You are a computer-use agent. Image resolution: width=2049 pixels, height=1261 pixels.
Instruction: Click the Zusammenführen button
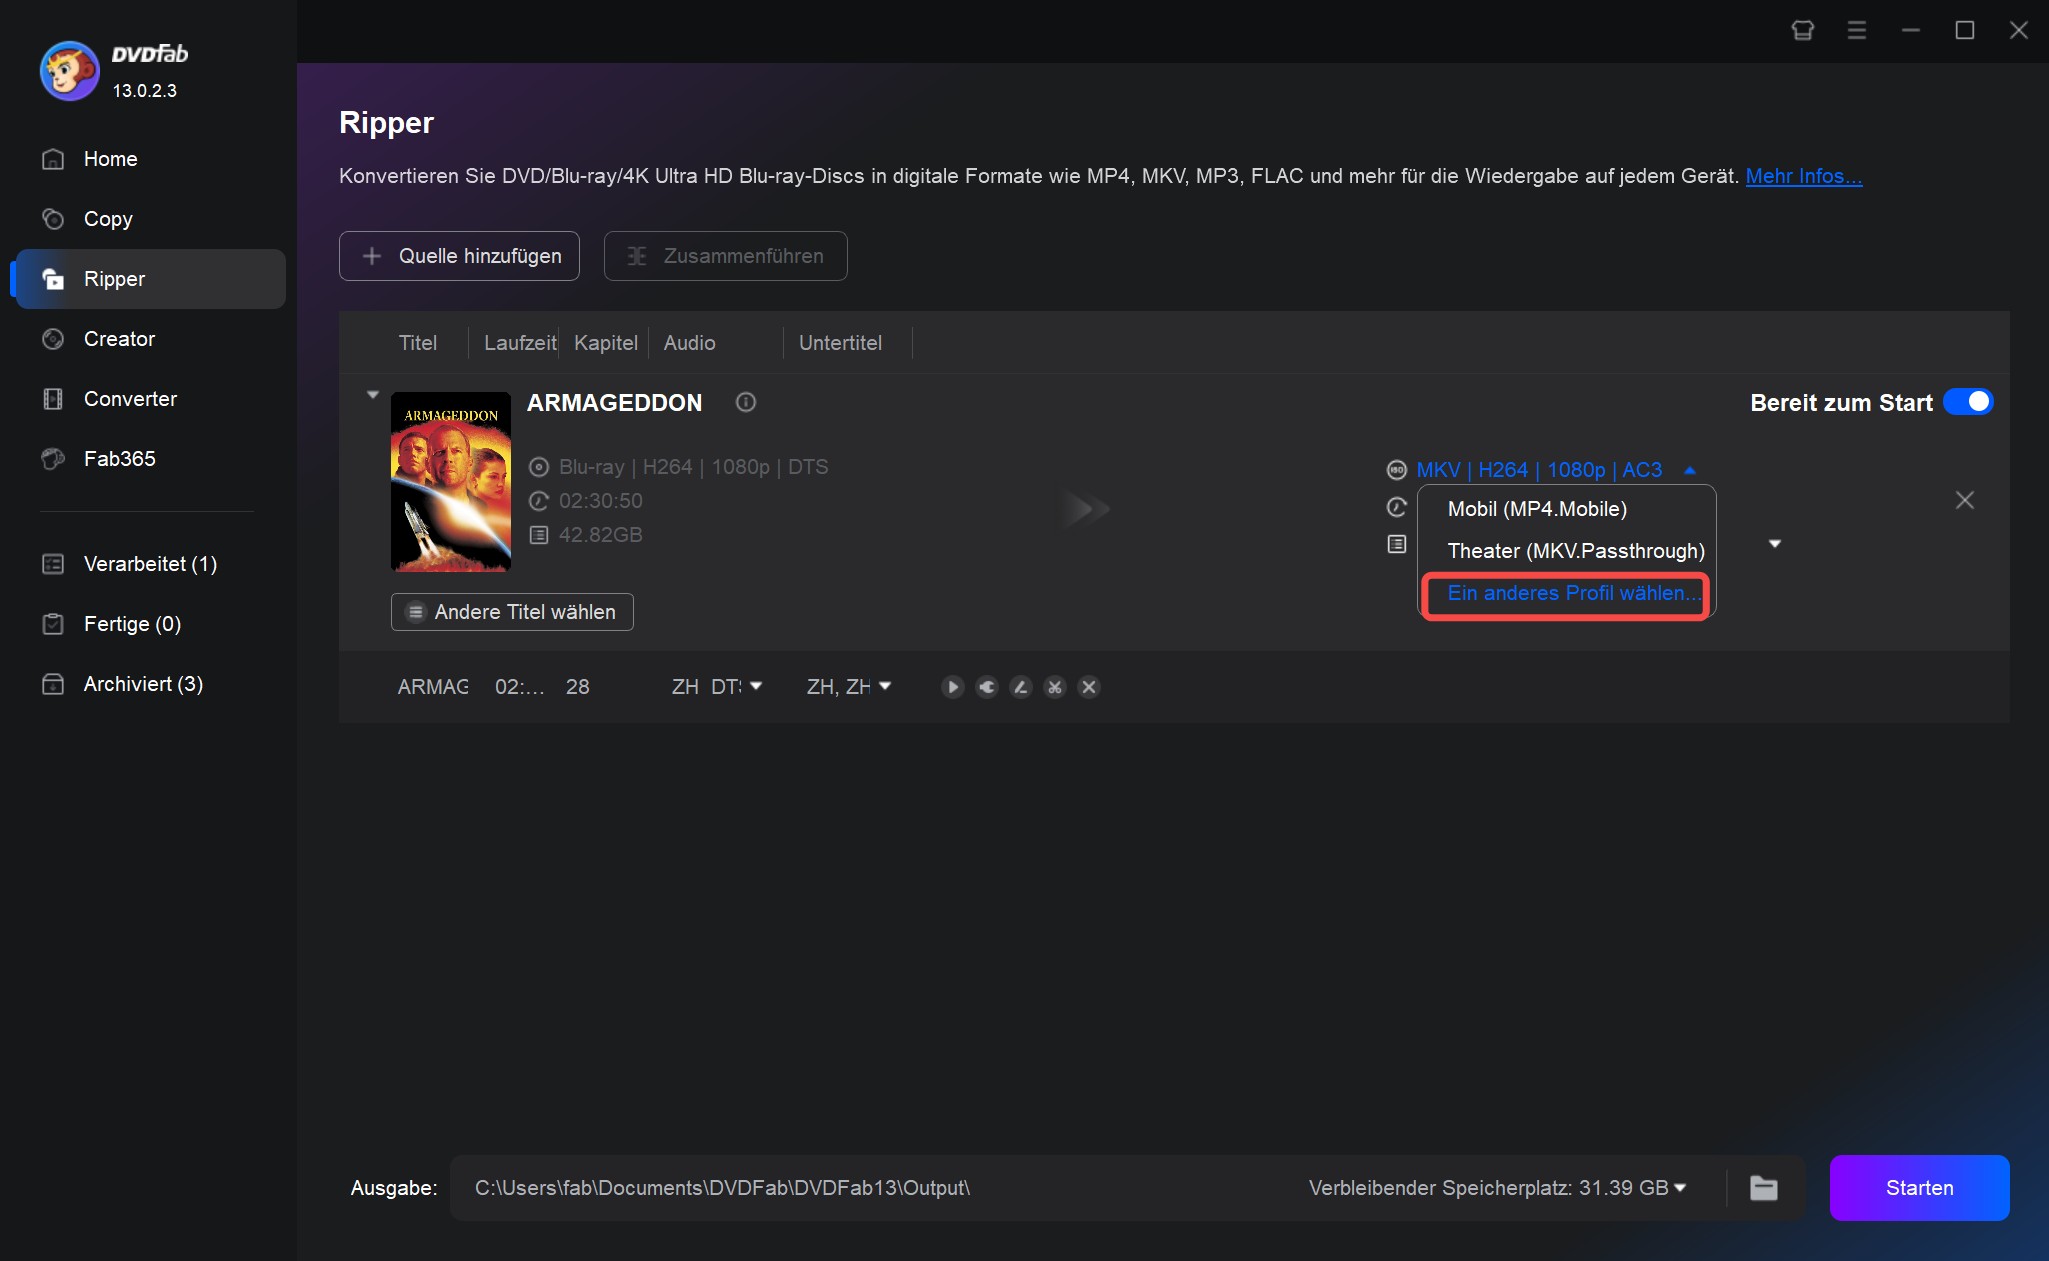tap(726, 256)
